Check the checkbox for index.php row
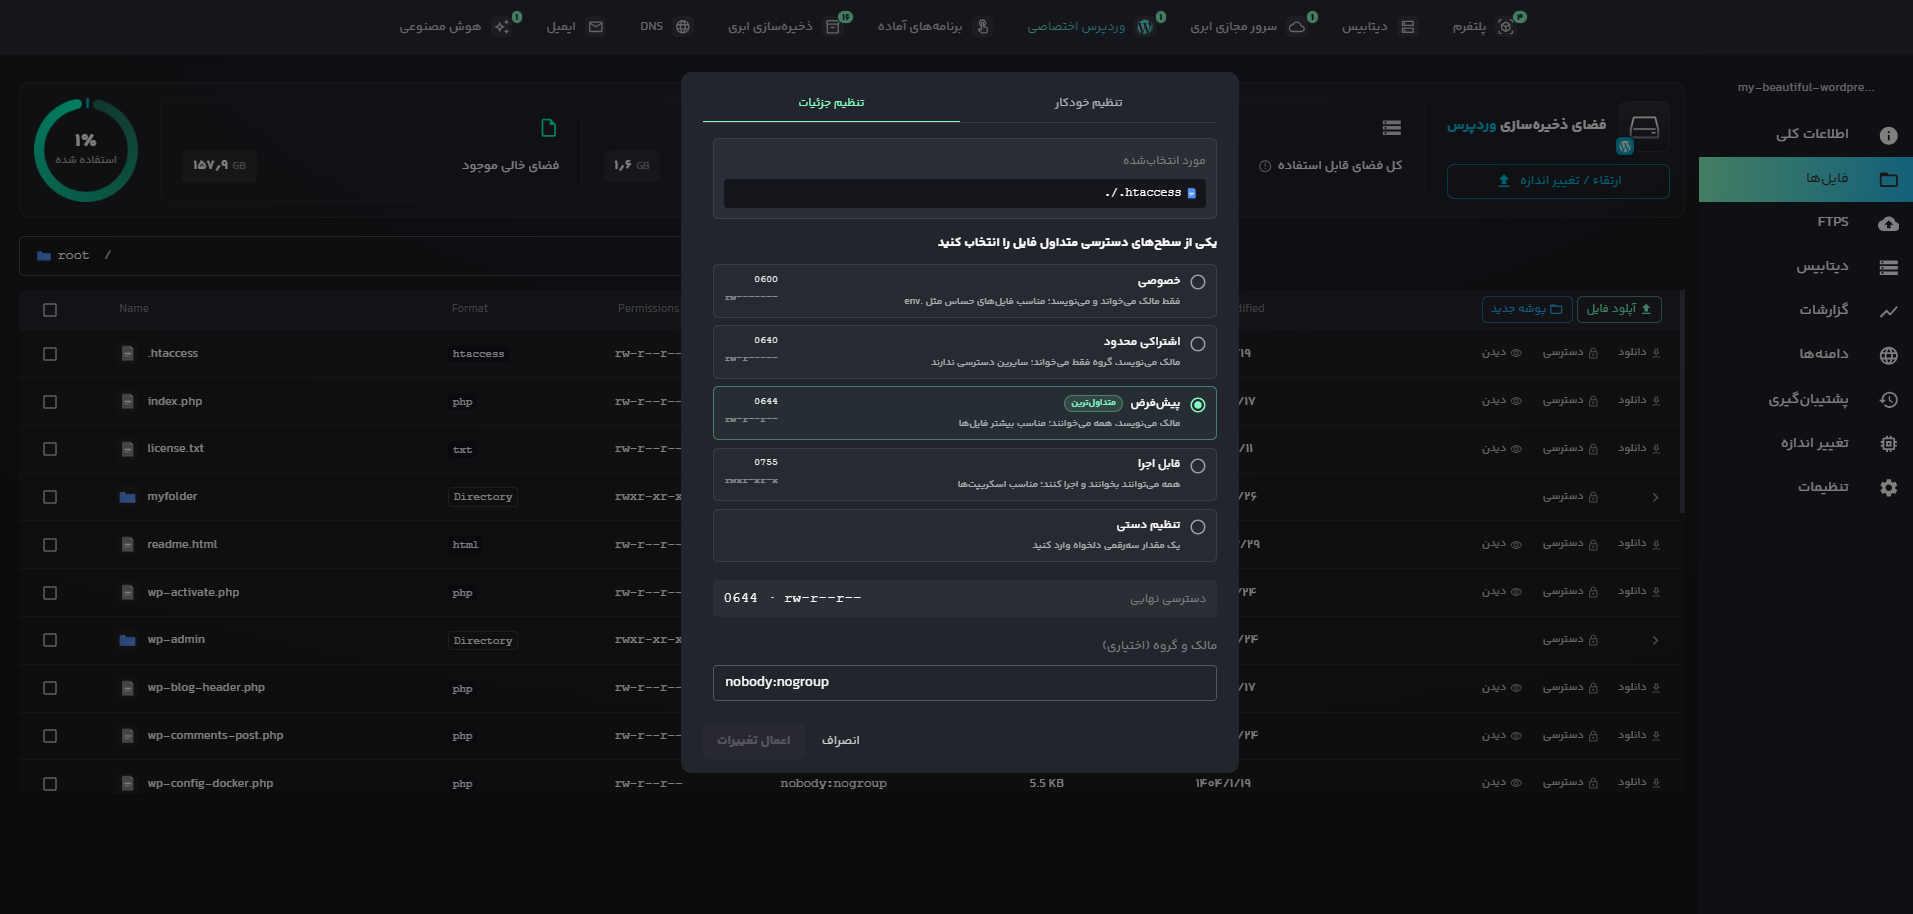This screenshot has width=1913, height=914. click(50, 402)
